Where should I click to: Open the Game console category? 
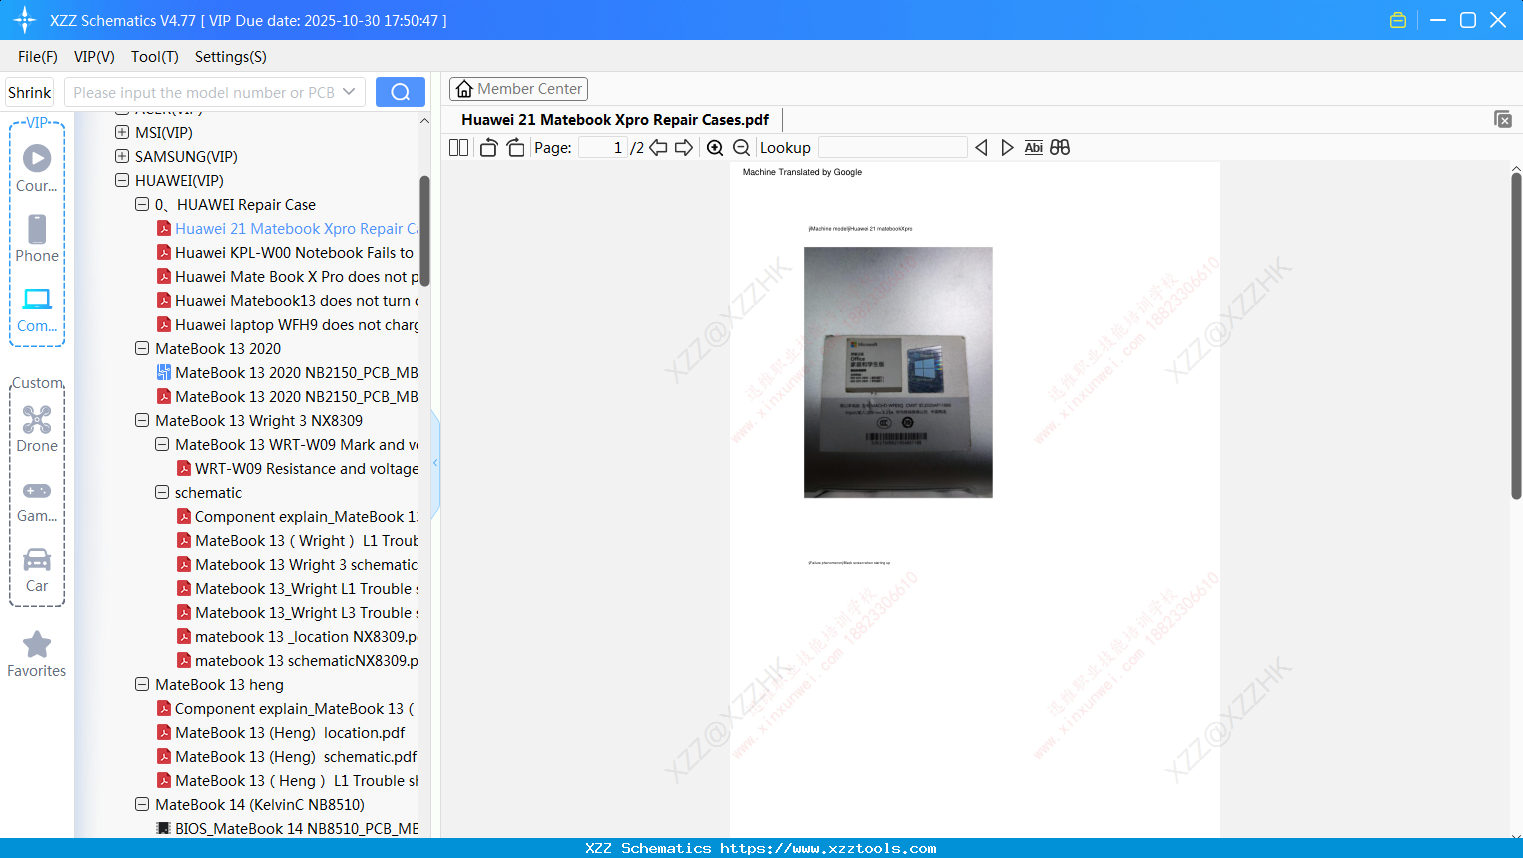(x=37, y=501)
